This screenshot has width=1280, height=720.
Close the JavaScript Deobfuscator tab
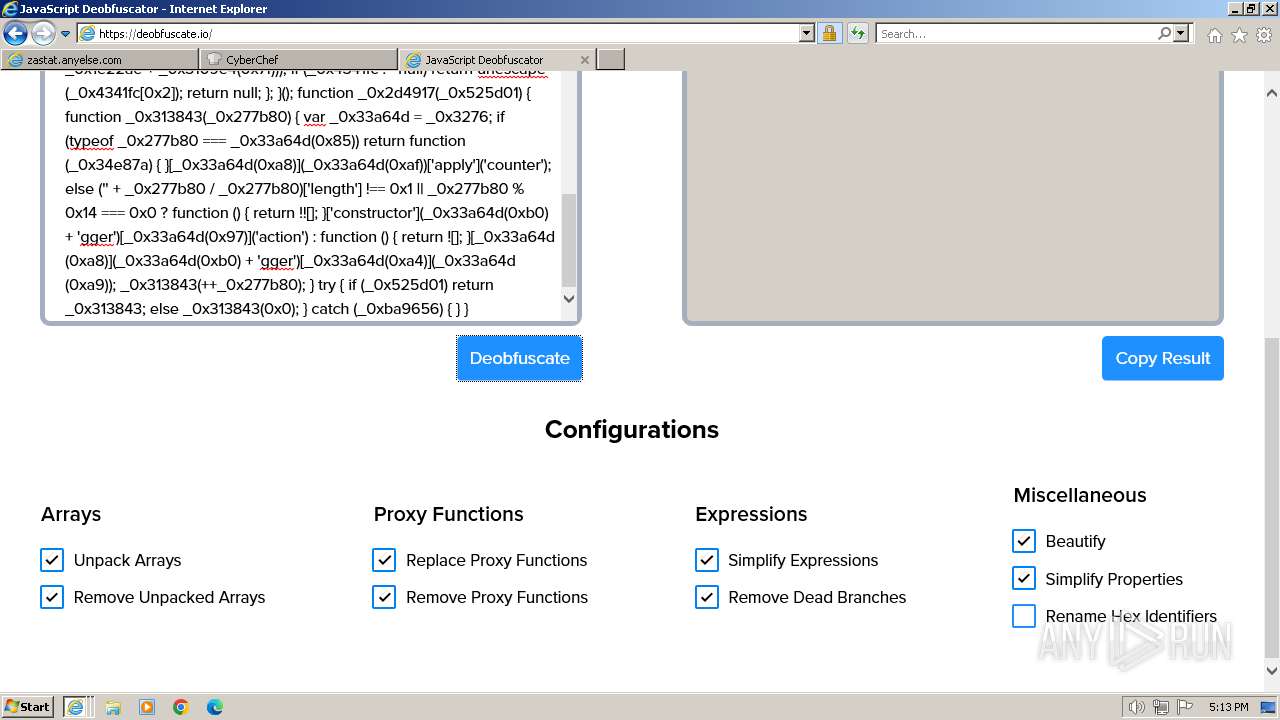(583, 60)
